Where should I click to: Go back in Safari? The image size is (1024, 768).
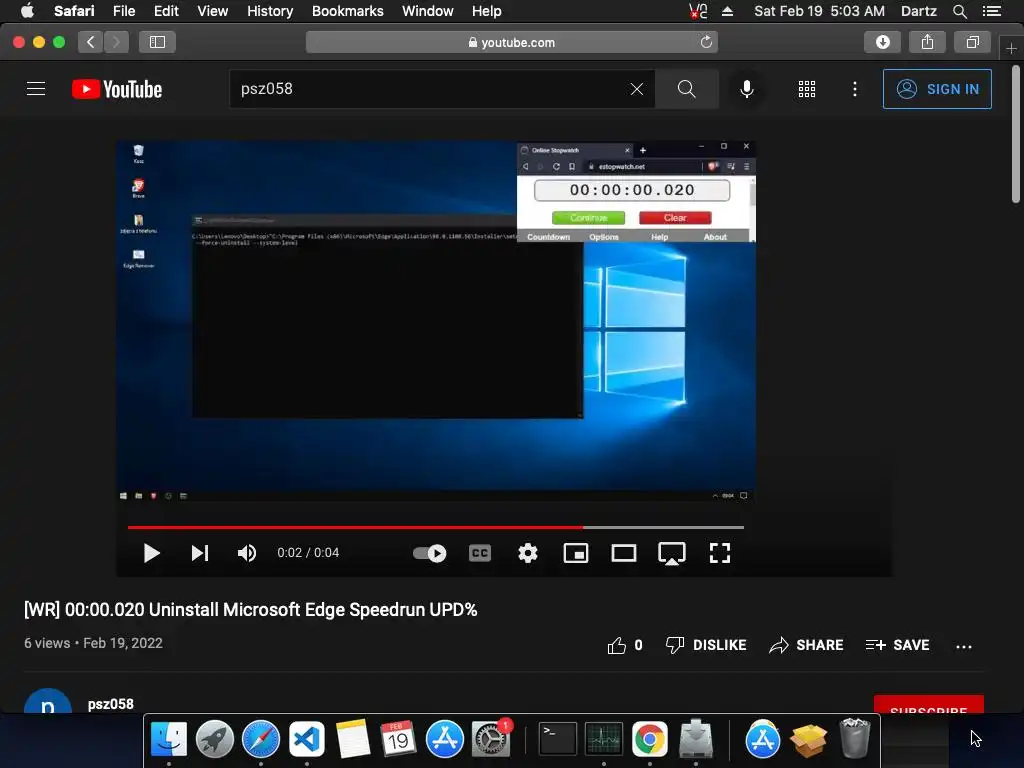pos(91,42)
